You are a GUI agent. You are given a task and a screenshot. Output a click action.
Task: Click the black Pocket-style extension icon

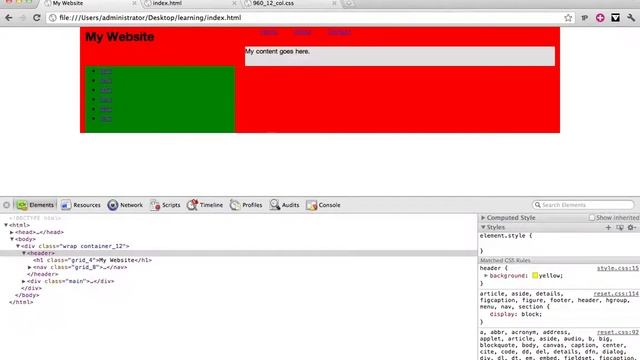tap(616, 18)
